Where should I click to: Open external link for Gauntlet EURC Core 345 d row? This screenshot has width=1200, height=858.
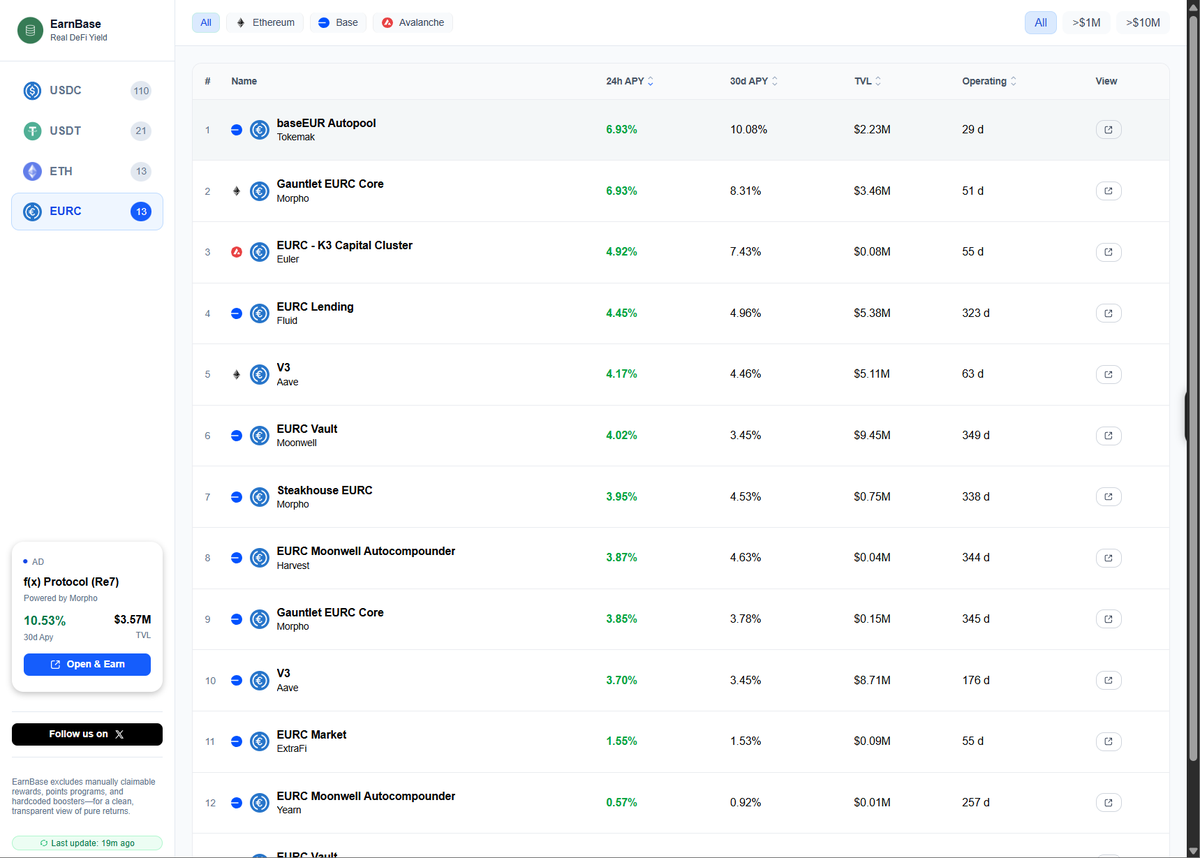[x=1108, y=619]
